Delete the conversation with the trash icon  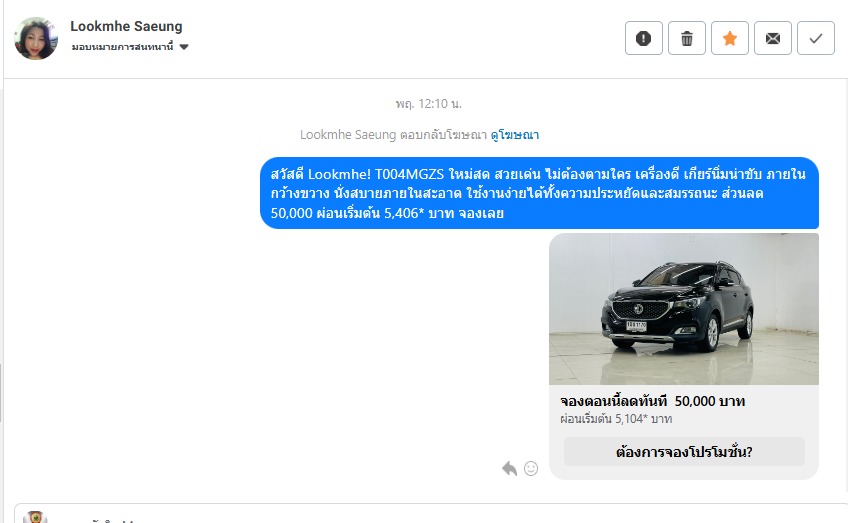pyautogui.click(x=687, y=38)
